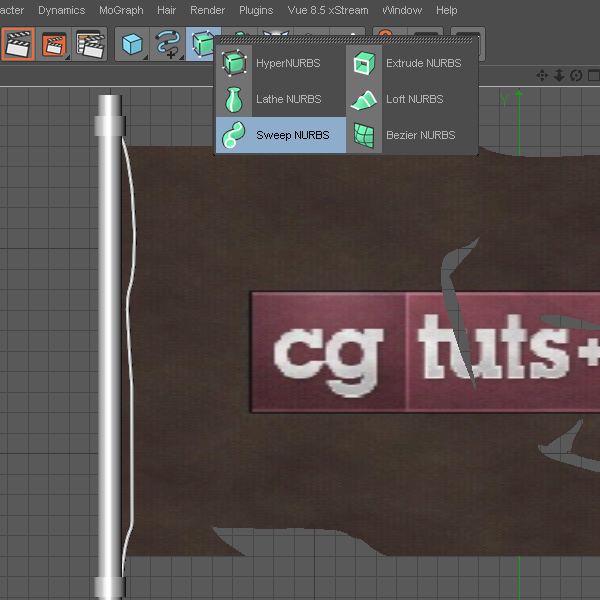The width and height of the screenshot is (600, 600).
Task: Click the active HyperNURBS toolbar icon
Action: click(x=202, y=44)
